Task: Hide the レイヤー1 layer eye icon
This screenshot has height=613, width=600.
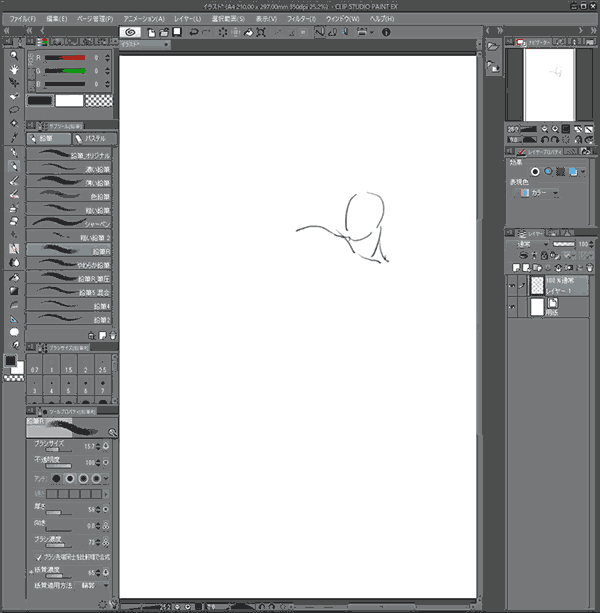Action: 512,286
